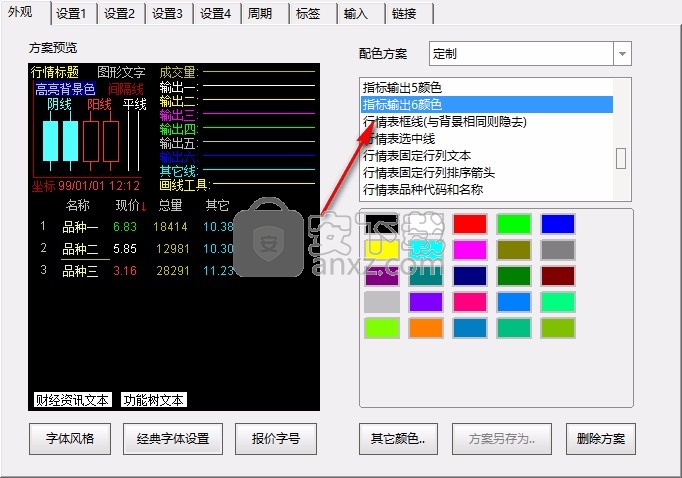This screenshot has width=682, height=478.
Task: Open the 设置4 tab
Action: 217,13
